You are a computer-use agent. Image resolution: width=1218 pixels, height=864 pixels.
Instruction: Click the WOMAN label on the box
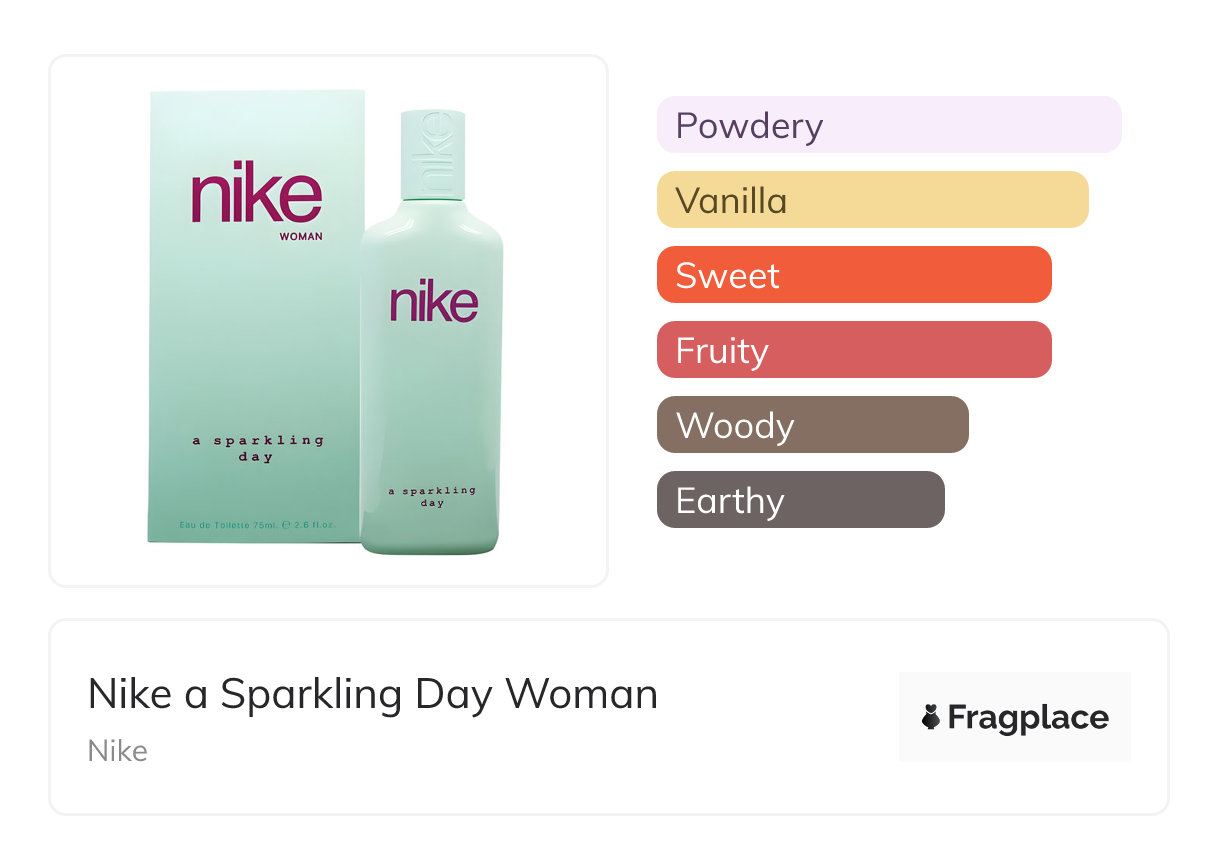coord(301,237)
